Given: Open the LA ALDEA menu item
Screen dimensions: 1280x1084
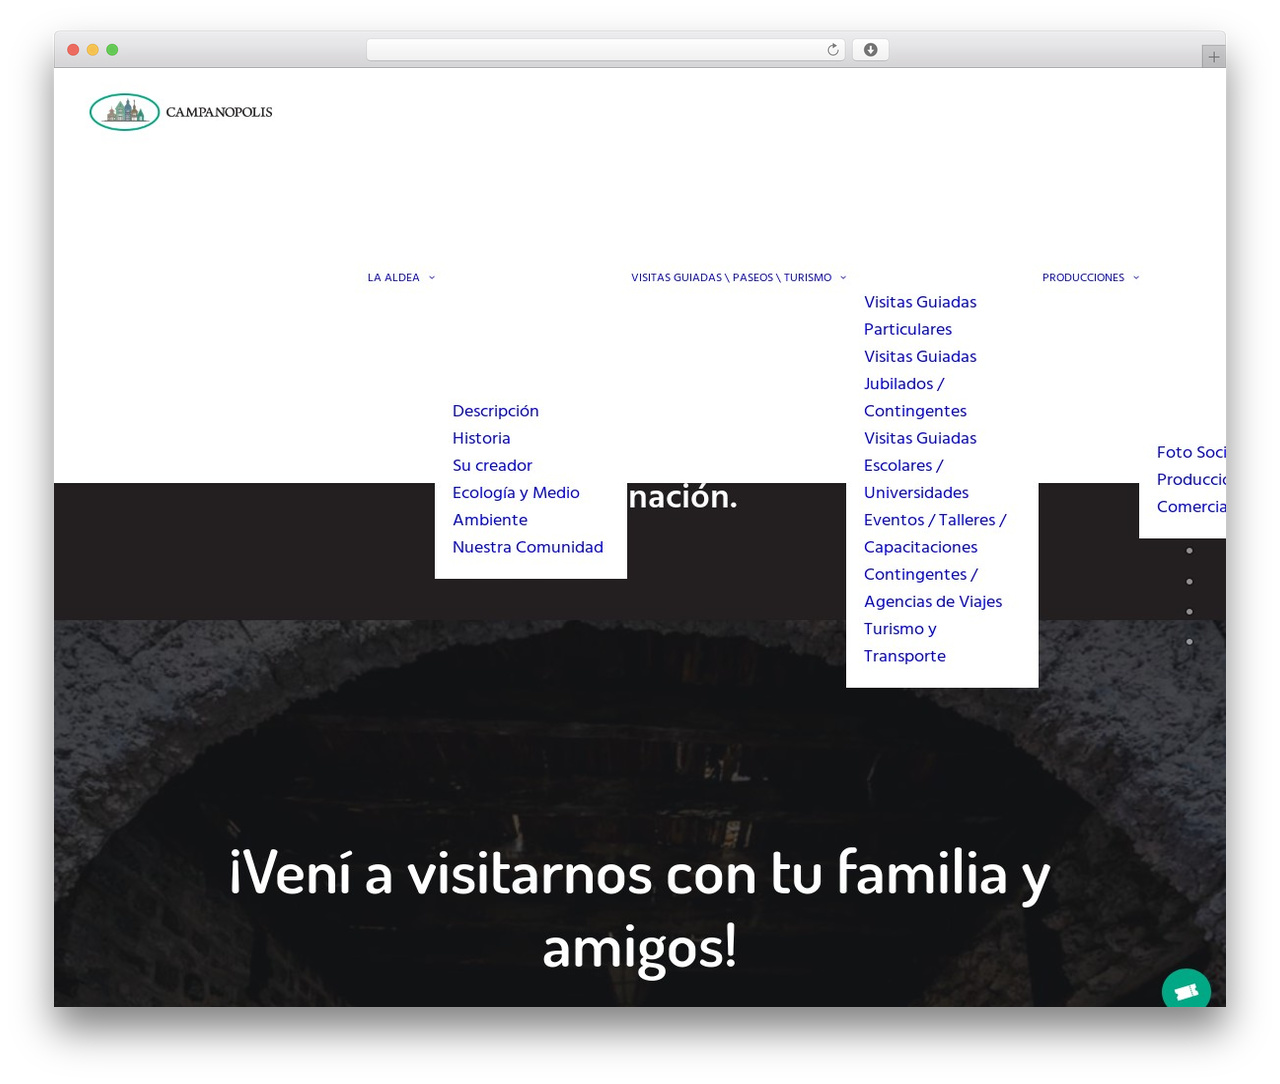Looking at the screenshot, I should (x=393, y=278).
